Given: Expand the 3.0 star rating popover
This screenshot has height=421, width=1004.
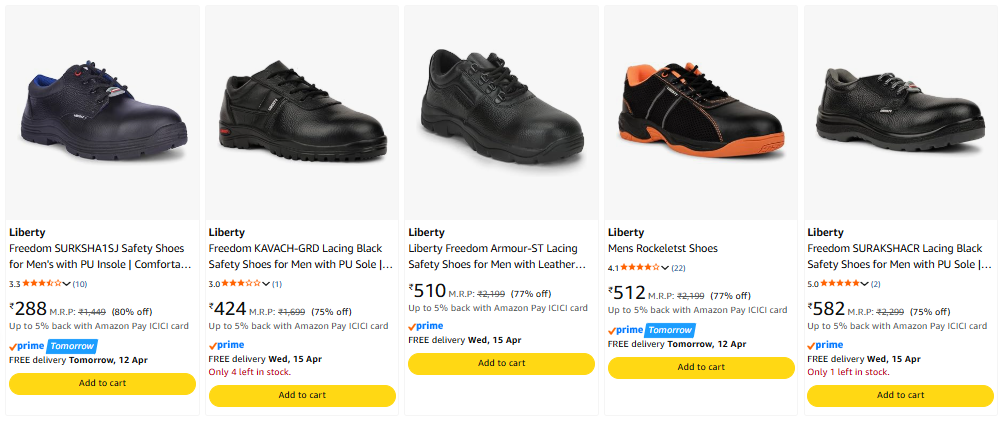Looking at the screenshot, I should (x=267, y=284).
